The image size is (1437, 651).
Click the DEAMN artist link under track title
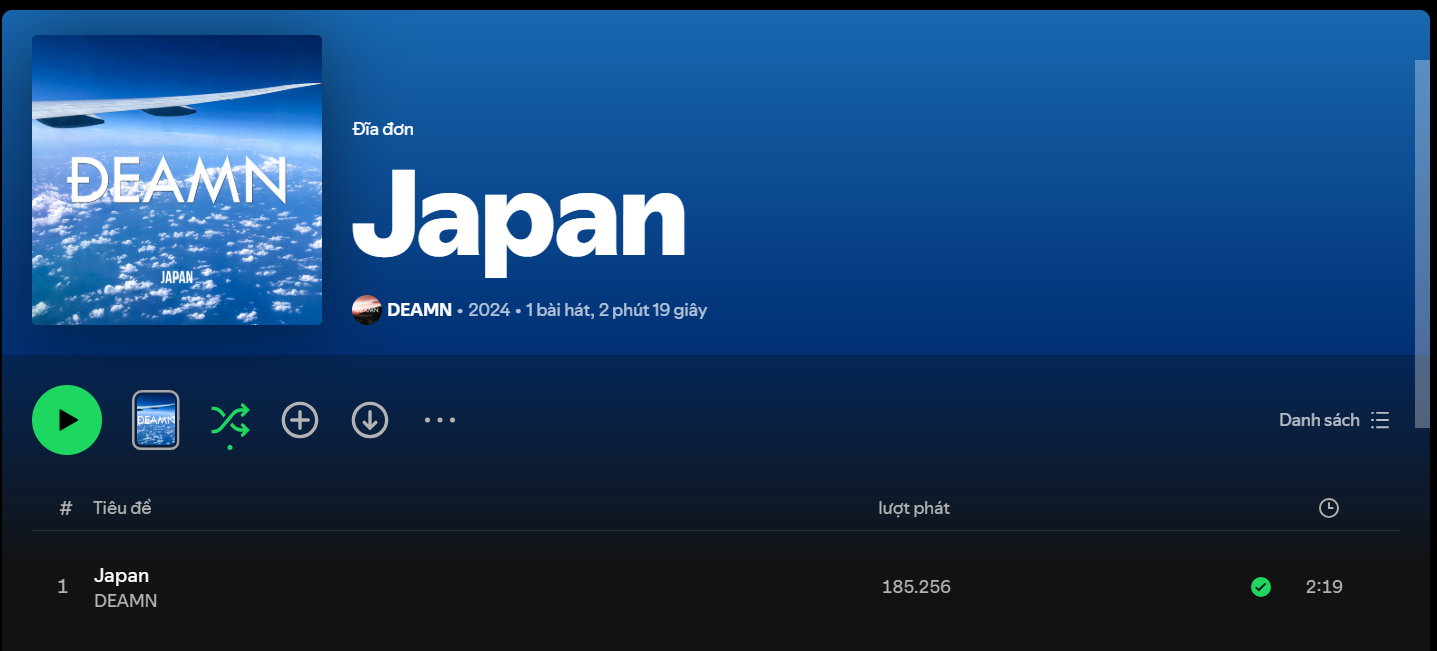125,601
